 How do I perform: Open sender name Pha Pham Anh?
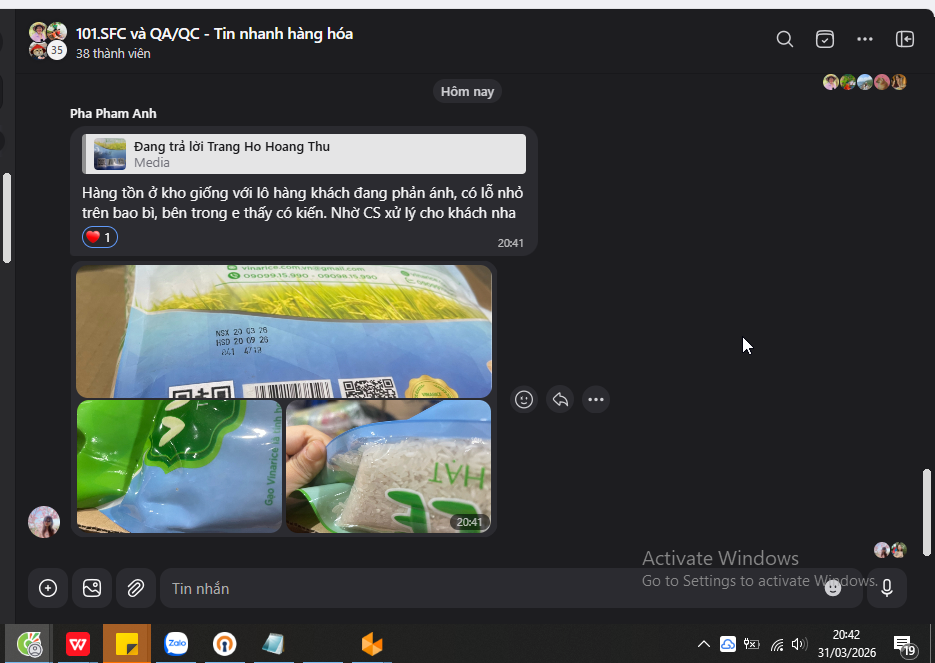(113, 113)
